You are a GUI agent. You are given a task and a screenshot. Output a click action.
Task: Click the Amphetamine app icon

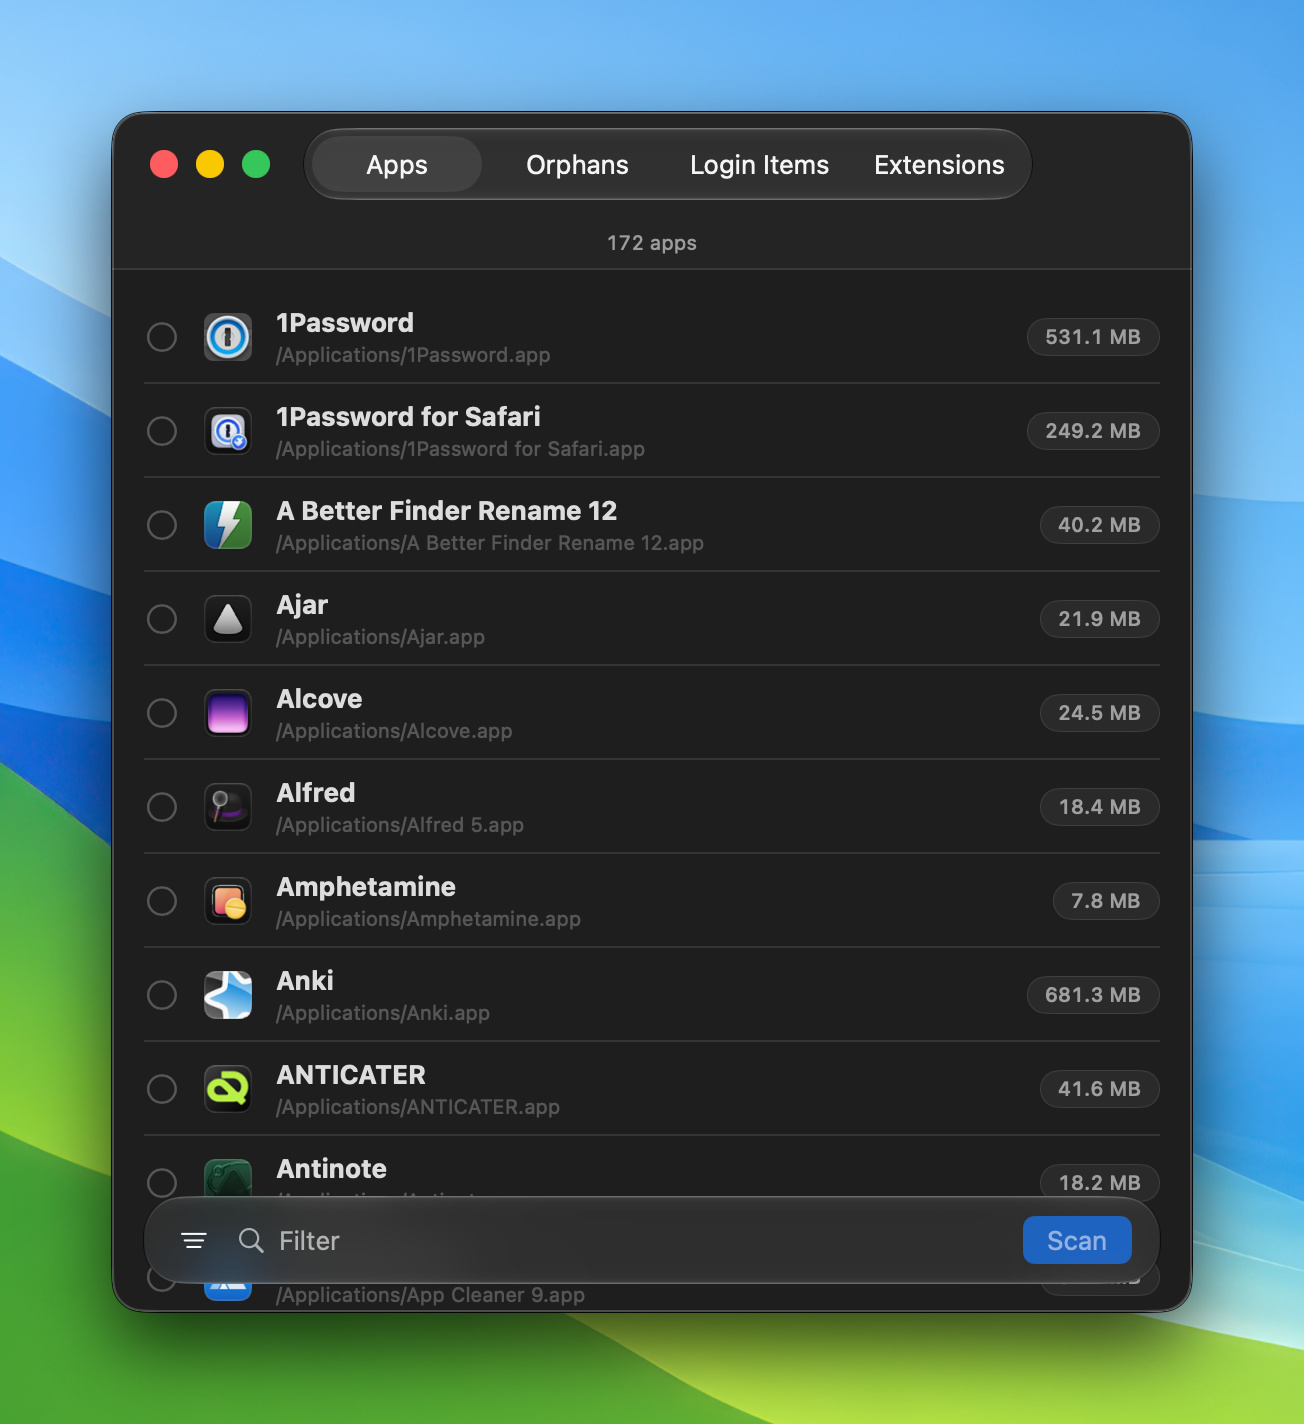(x=228, y=901)
